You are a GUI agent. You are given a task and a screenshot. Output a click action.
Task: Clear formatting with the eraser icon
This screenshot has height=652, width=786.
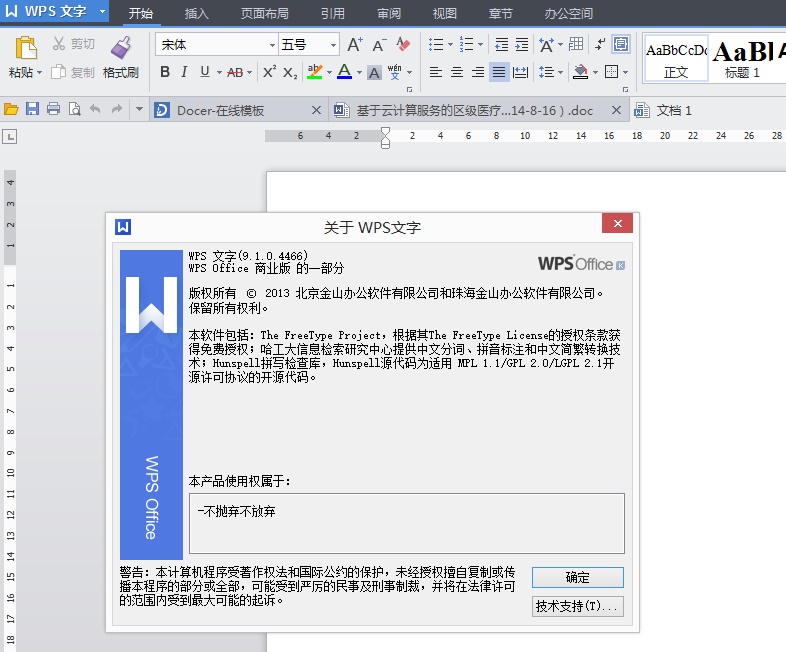(403, 44)
